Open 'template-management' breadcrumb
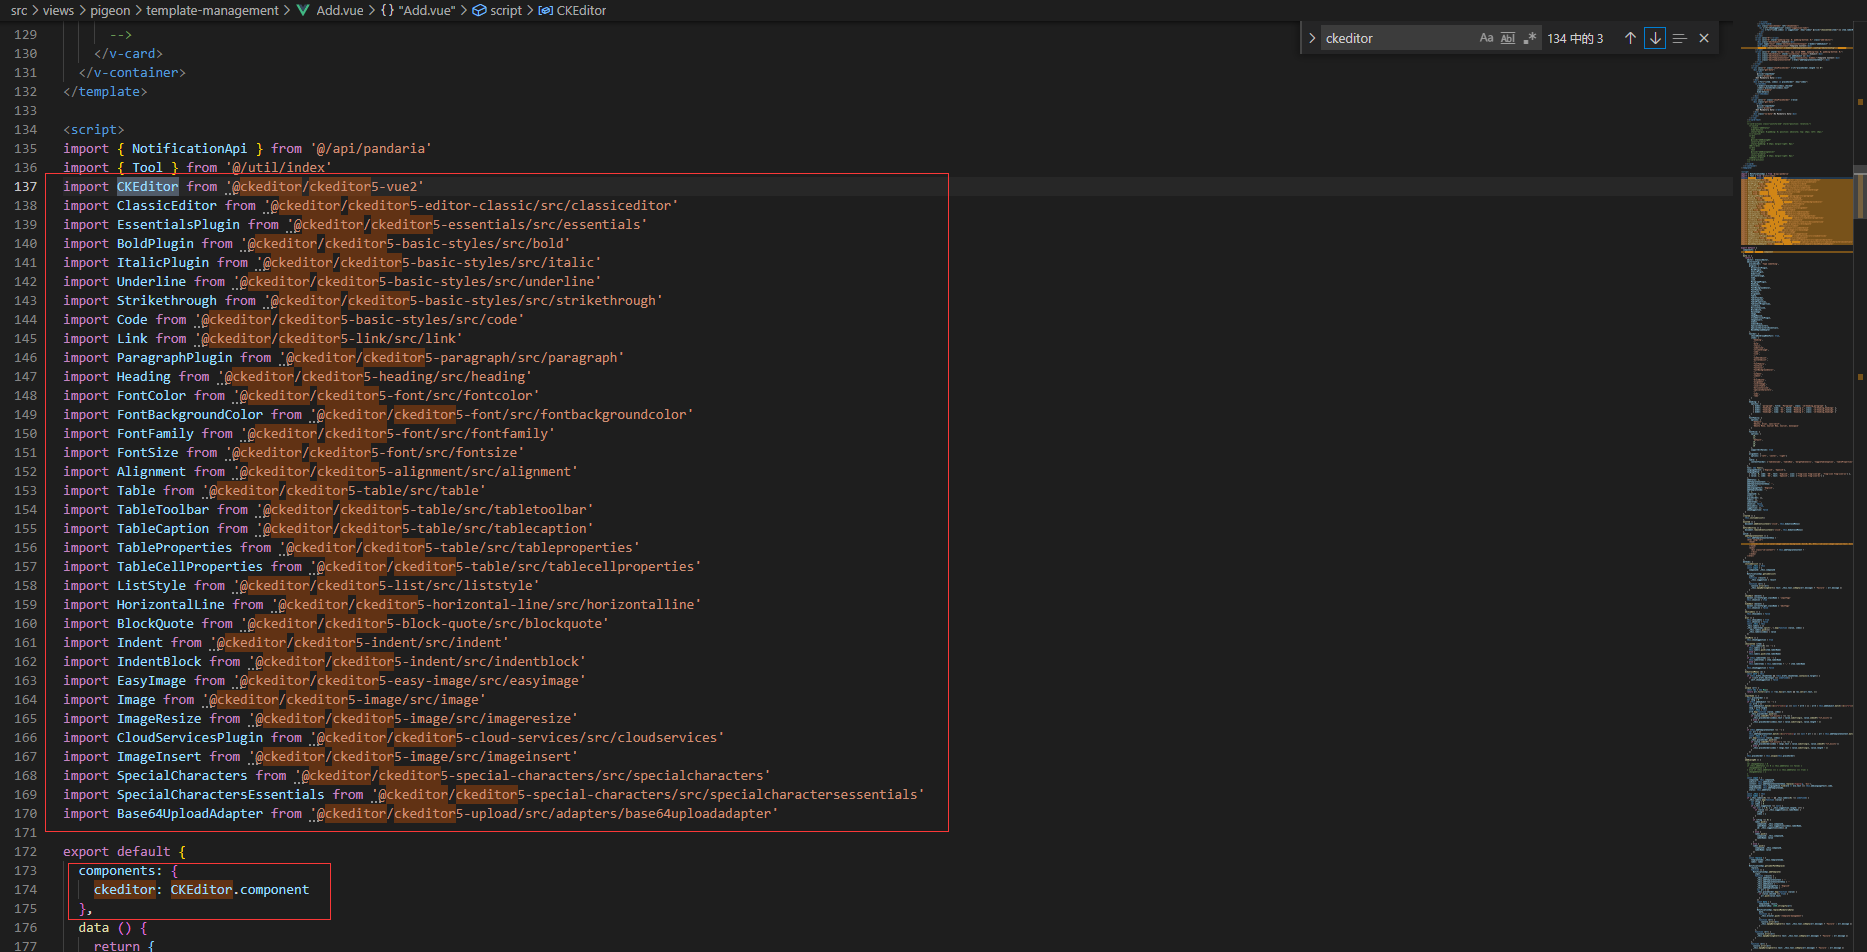Image resolution: width=1867 pixels, height=952 pixels. (212, 10)
